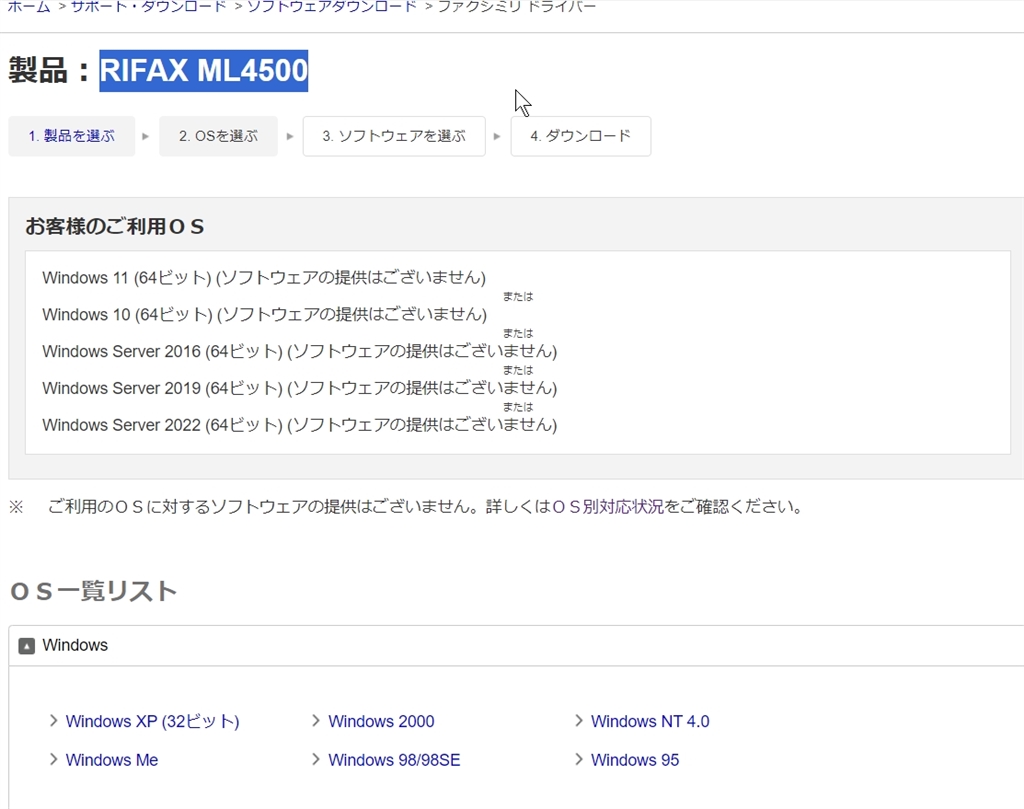
Task: Click the Windows 10 (64ビット) line
Action: pos(264,315)
